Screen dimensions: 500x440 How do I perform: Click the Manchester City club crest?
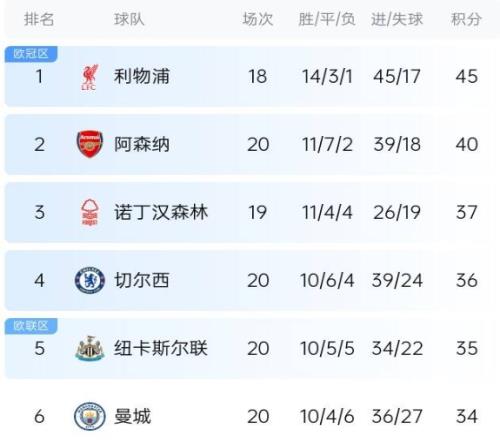pyautogui.click(x=90, y=416)
